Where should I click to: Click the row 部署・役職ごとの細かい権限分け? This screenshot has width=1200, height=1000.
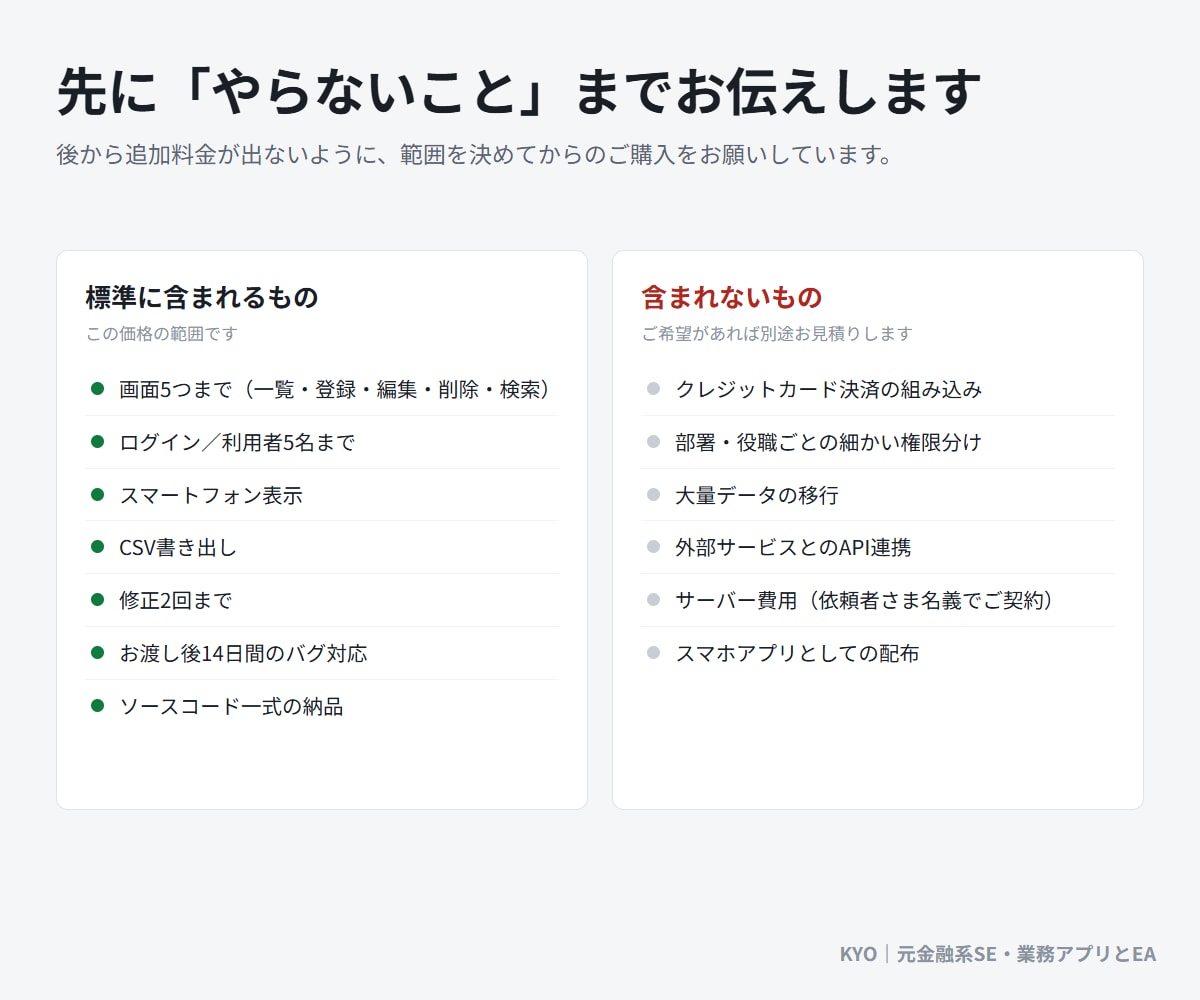(878, 442)
